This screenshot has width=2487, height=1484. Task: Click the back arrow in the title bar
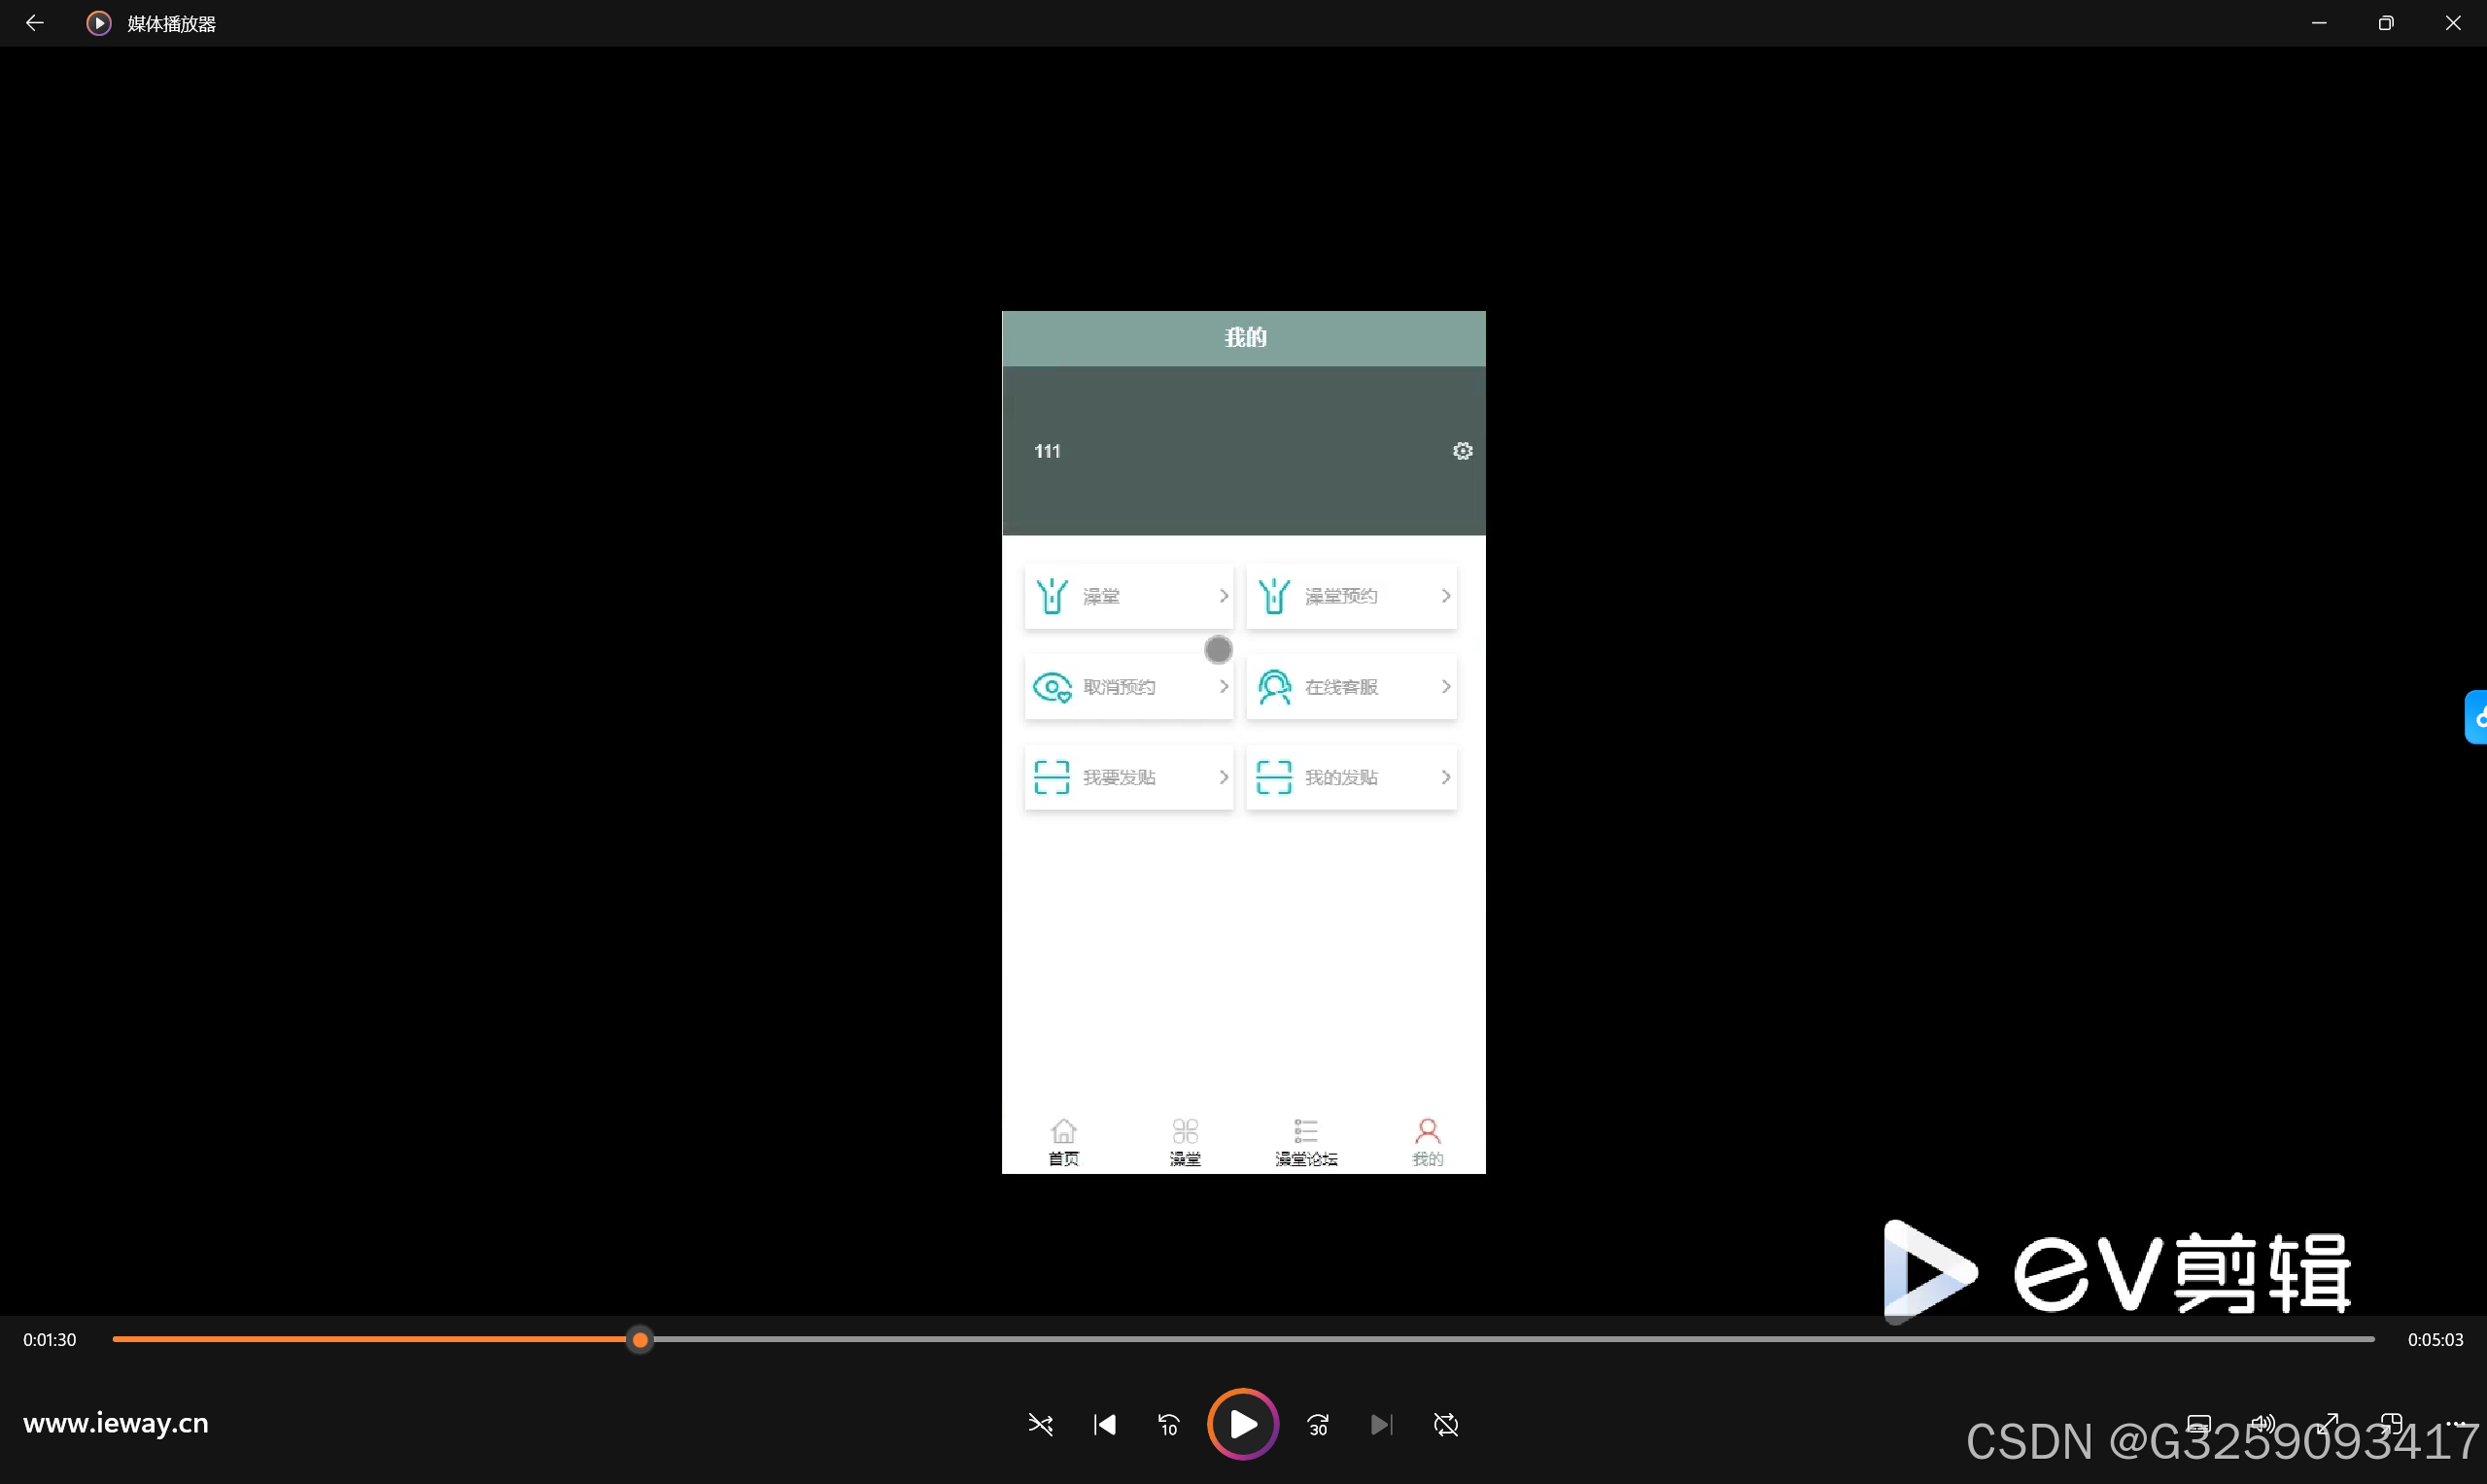point(34,23)
